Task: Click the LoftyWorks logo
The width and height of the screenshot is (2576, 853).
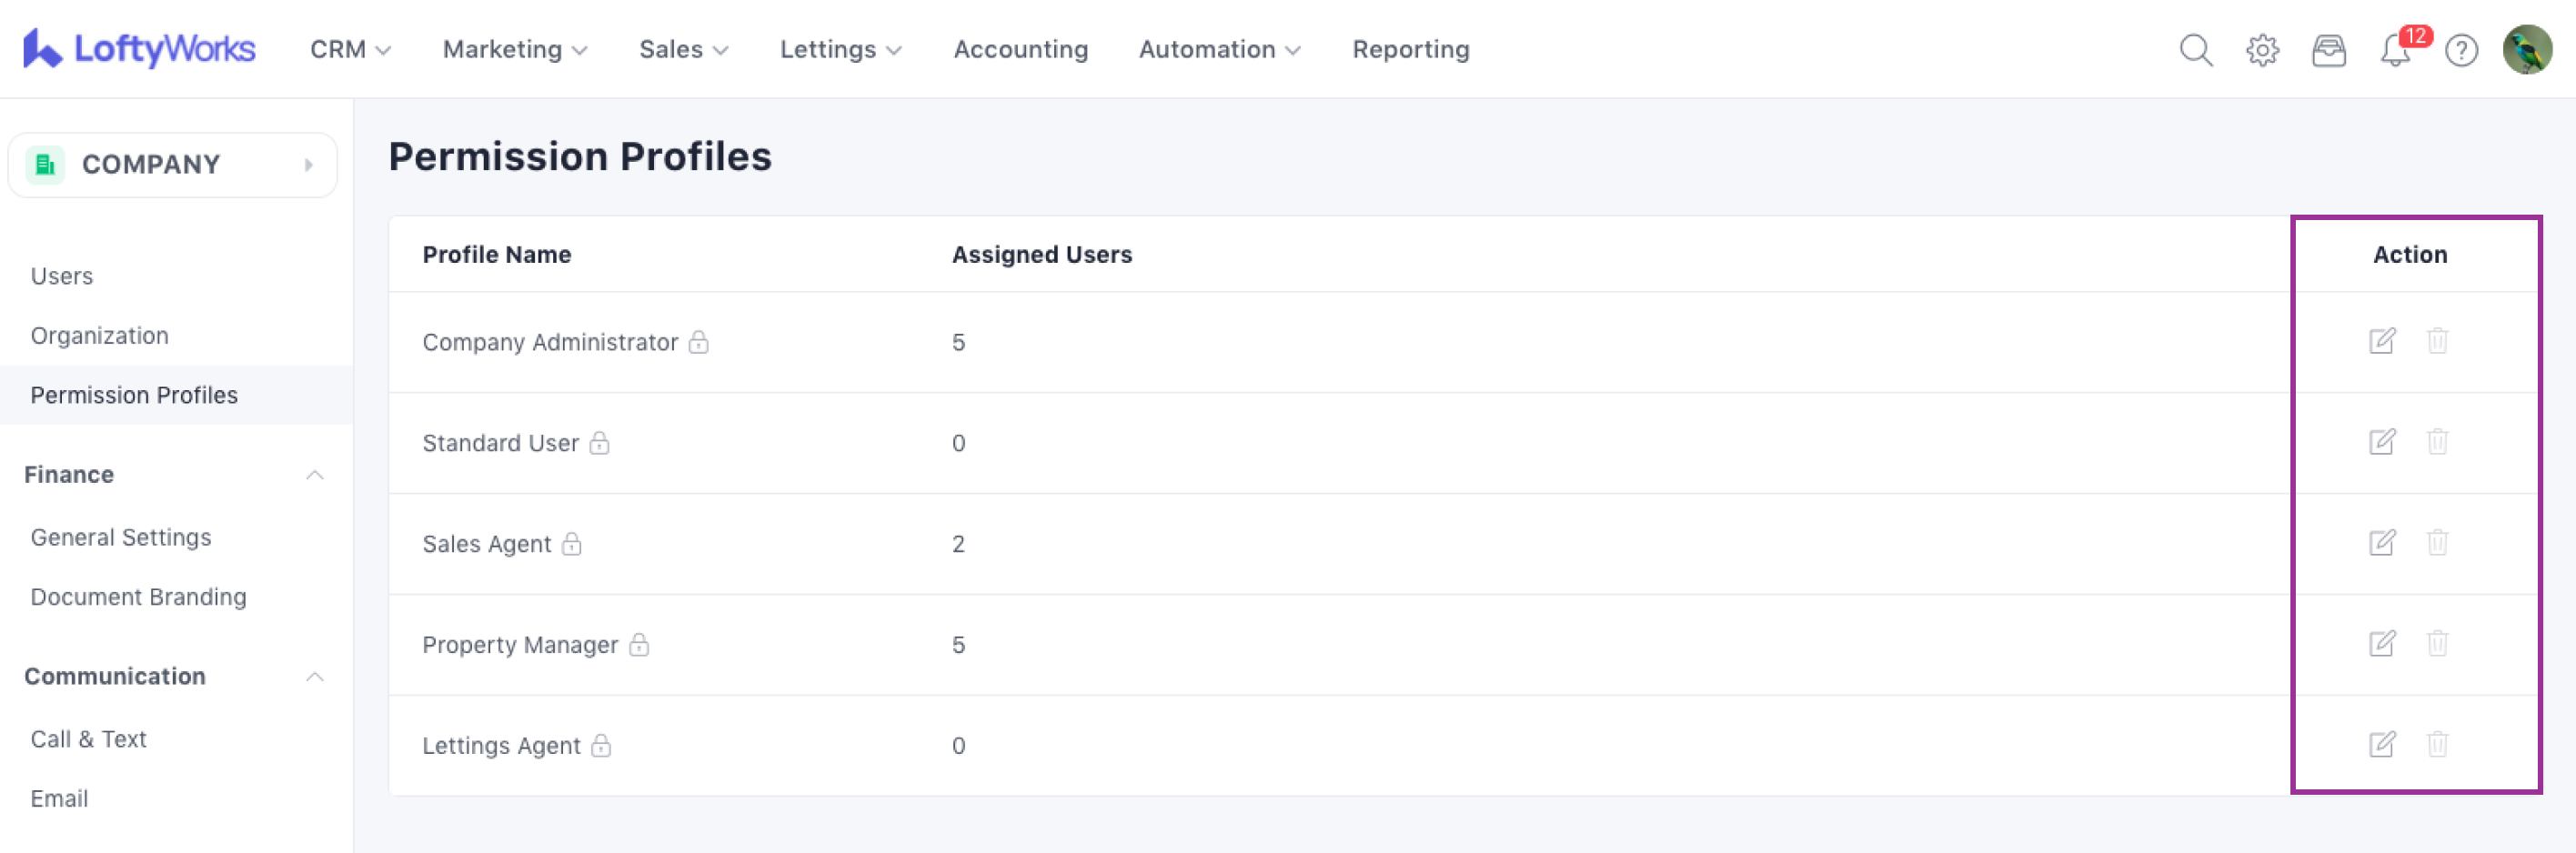Action: pos(139,49)
